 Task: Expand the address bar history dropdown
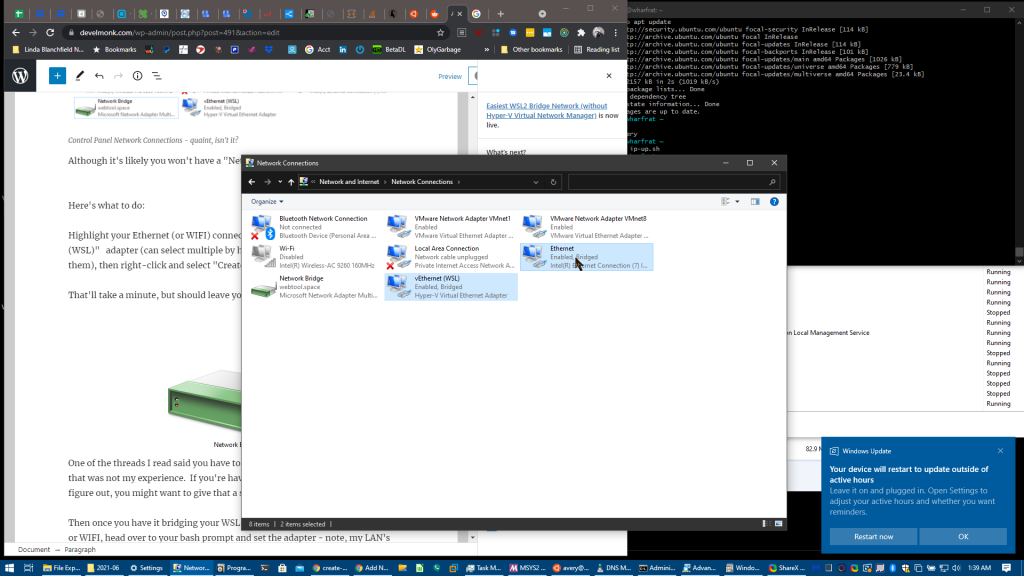click(x=537, y=182)
